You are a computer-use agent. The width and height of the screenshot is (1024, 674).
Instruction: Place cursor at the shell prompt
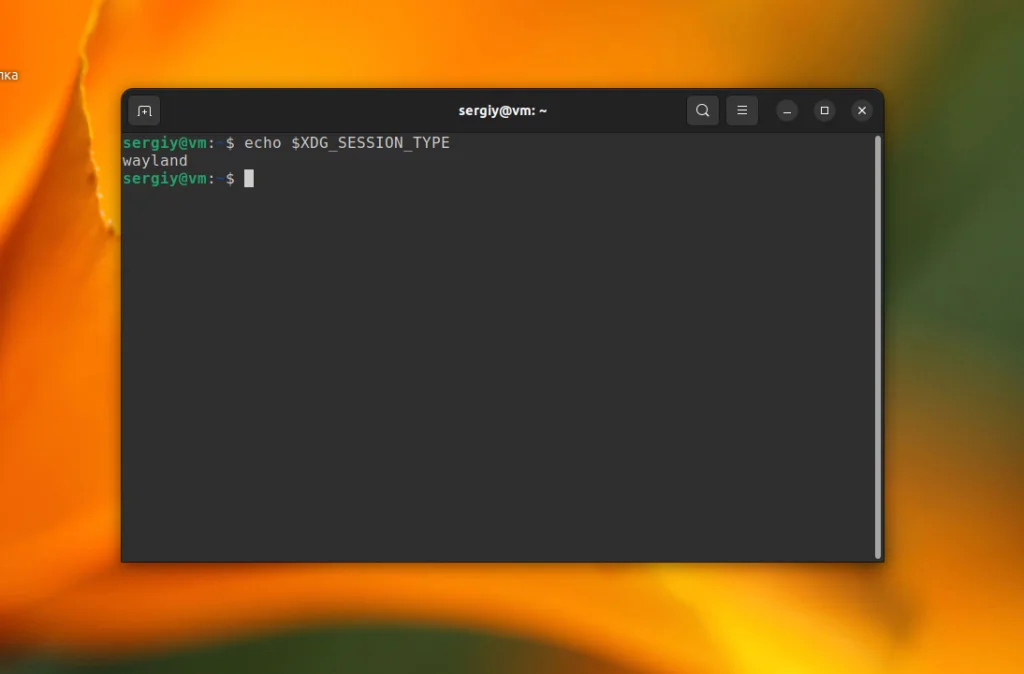(250, 178)
